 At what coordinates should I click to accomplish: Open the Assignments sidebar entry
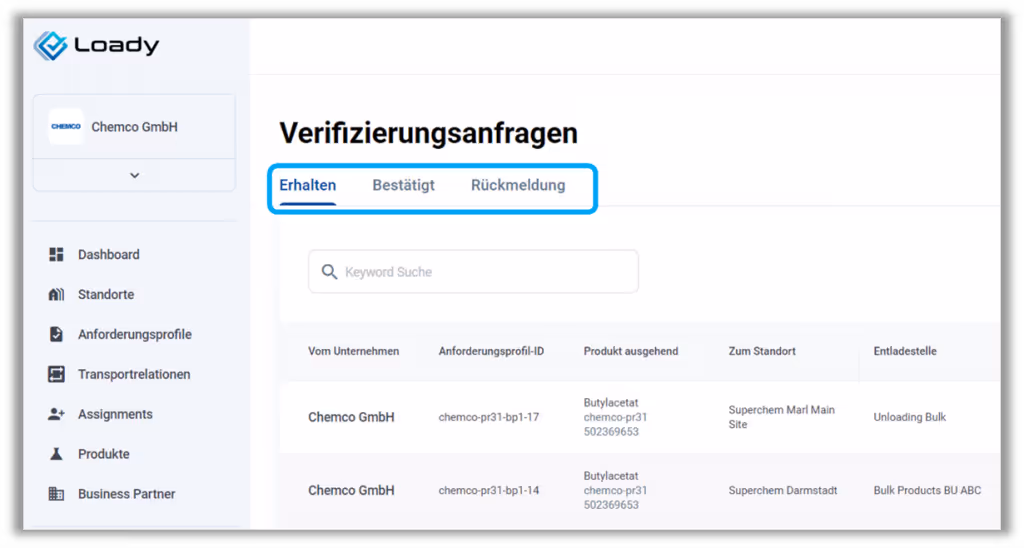pyautogui.click(x=115, y=413)
